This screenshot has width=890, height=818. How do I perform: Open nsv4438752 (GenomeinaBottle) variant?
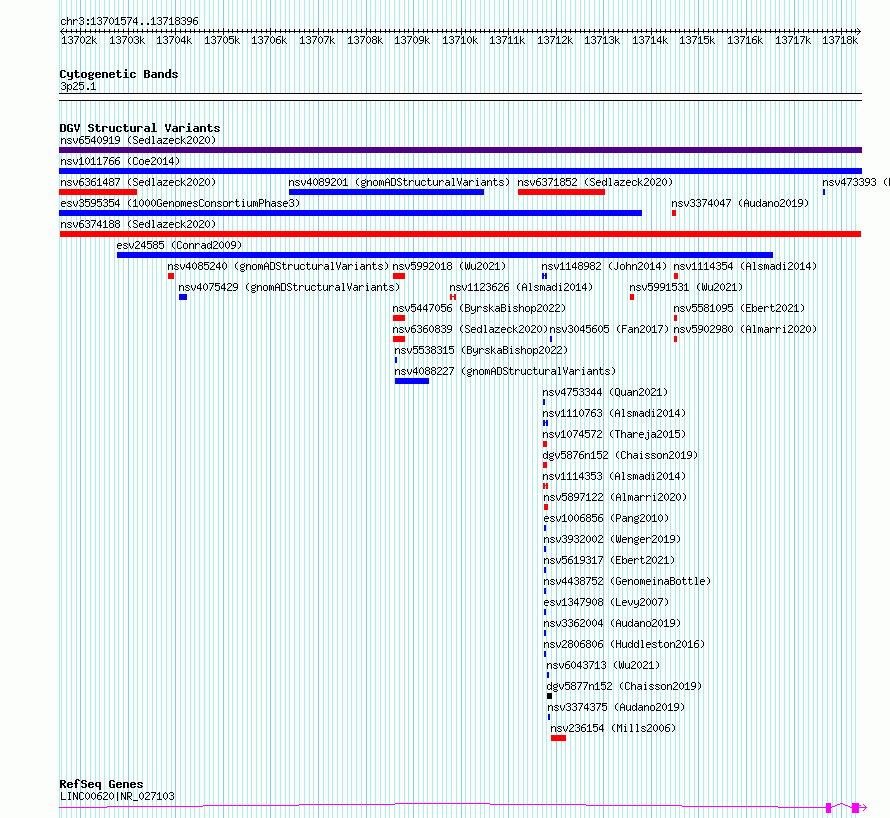[x=627, y=581]
